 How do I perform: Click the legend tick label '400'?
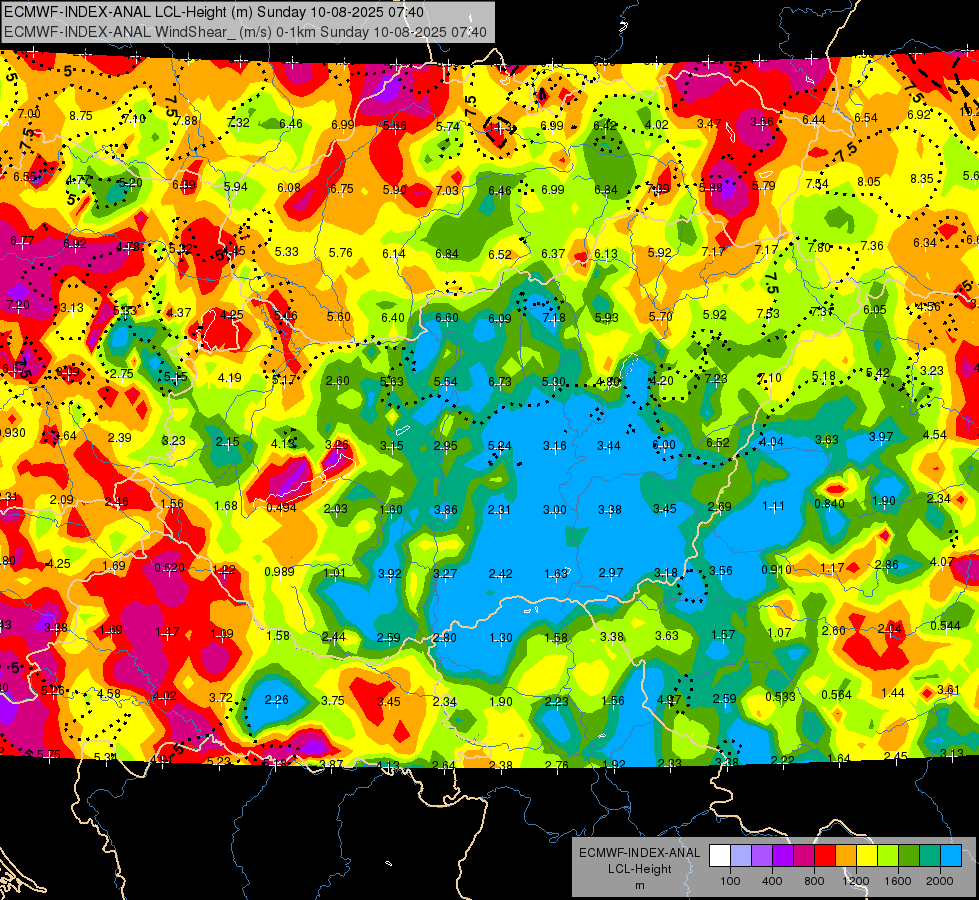(772, 881)
